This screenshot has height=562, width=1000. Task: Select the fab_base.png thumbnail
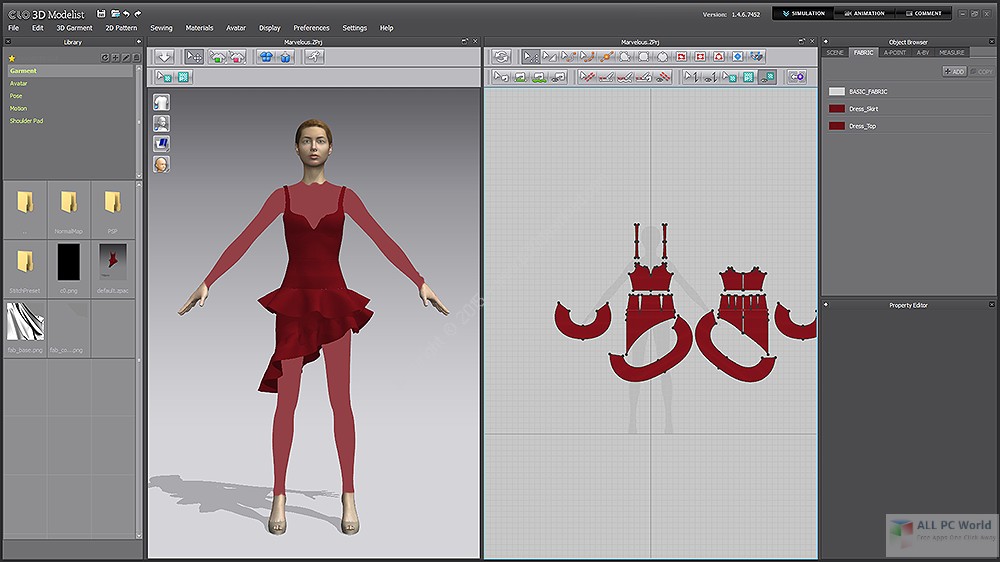[25, 327]
